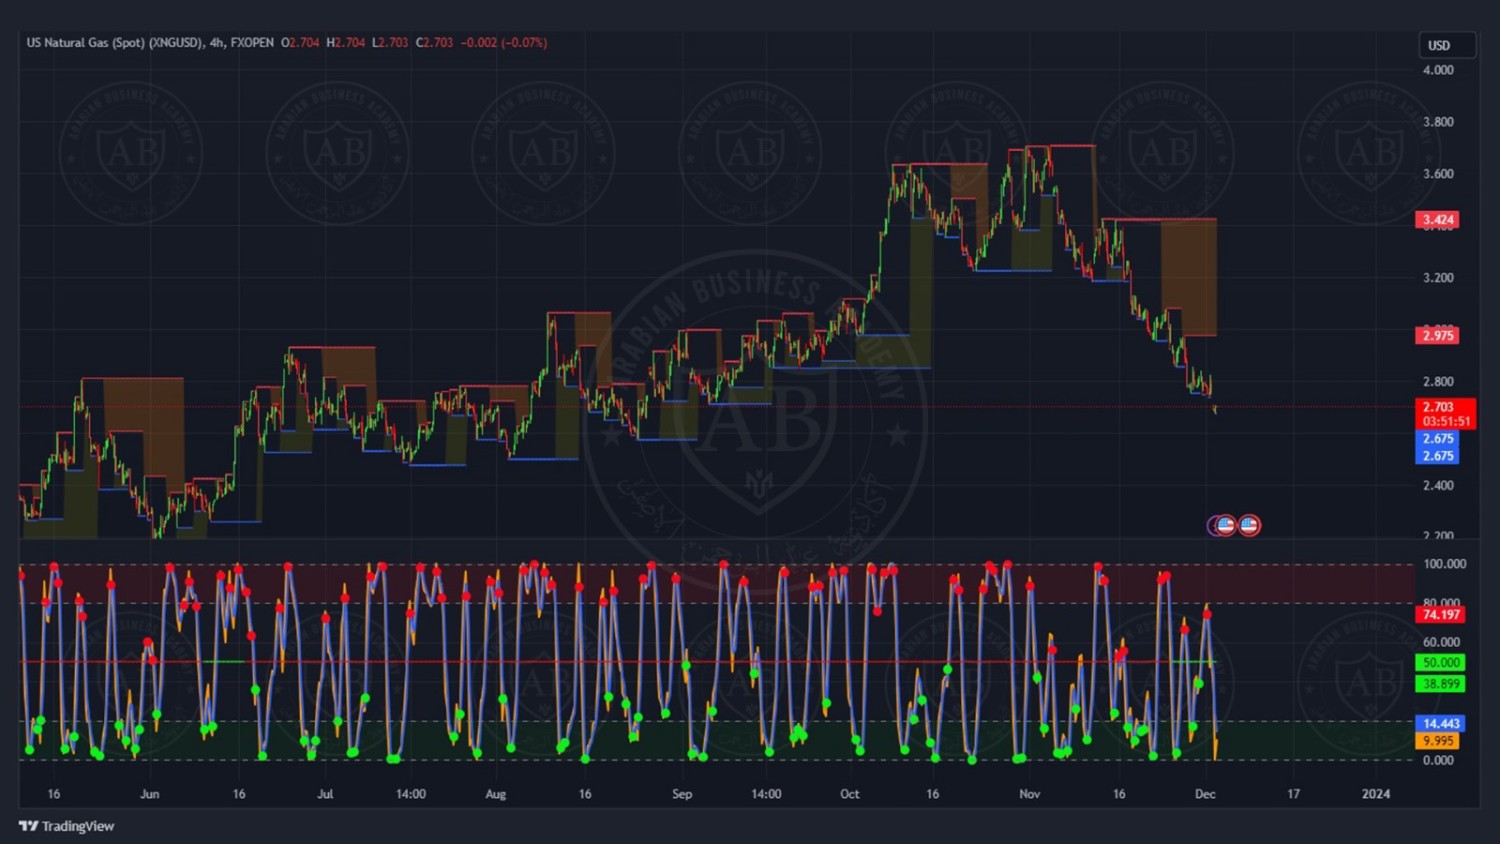Image resolution: width=1500 pixels, height=844 pixels.
Task: Click the current price 2.703 countdown label
Action: click(x=1445, y=414)
